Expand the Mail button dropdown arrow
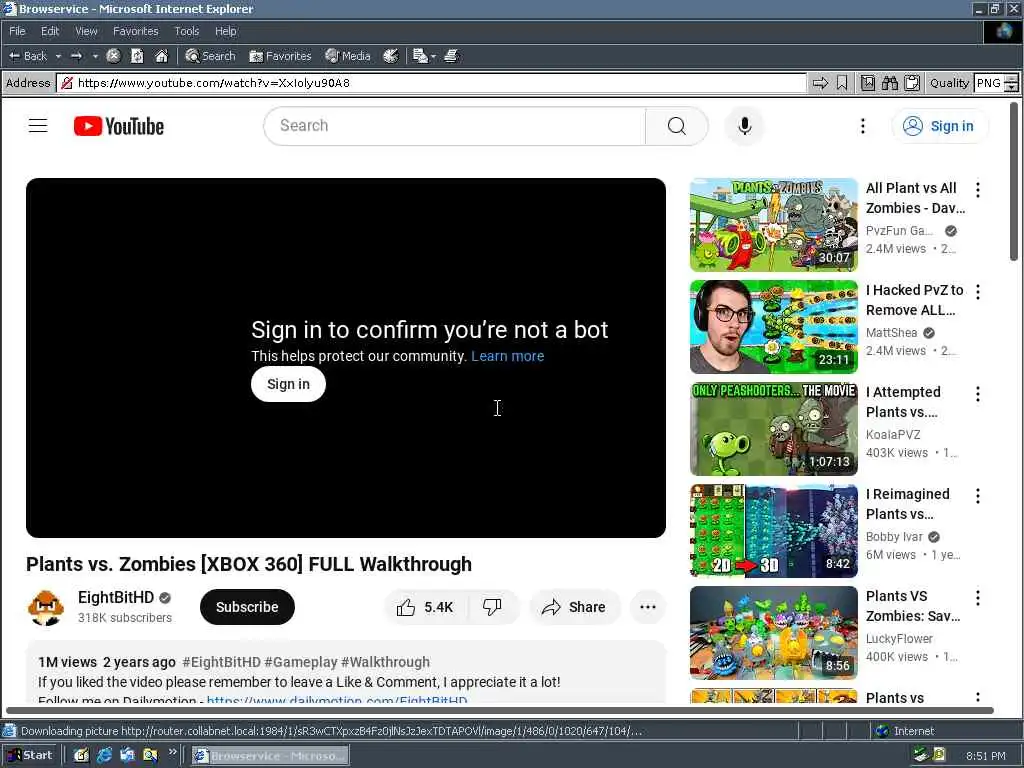This screenshot has width=1024, height=768. click(x=434, y=56)
